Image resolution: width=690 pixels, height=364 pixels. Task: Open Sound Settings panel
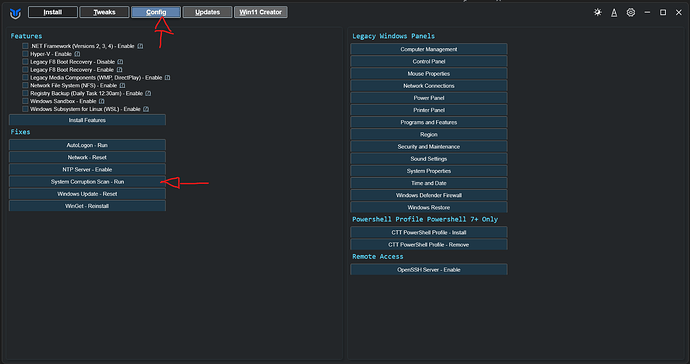pos(429,159)
